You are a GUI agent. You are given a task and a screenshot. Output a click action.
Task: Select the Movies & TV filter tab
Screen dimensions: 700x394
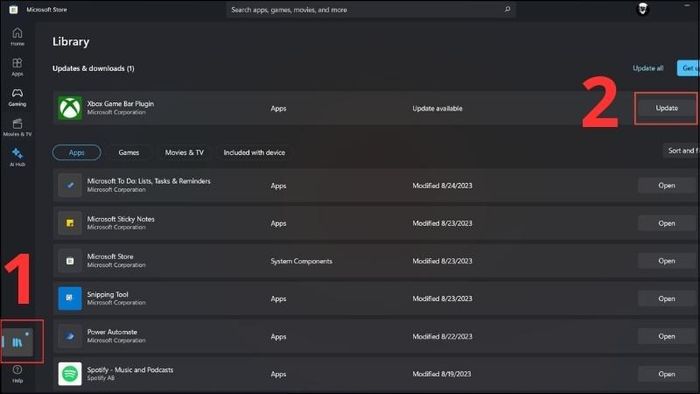pyautogui.click(x=184, y=153)
